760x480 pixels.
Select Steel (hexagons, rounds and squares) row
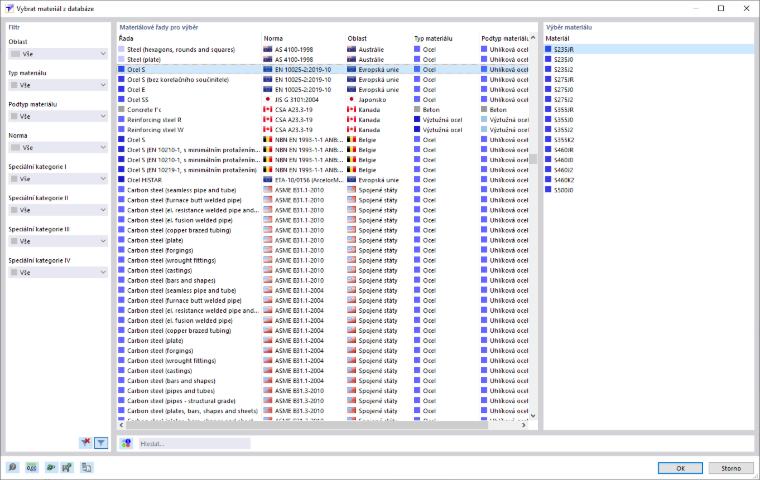(323, 49)
